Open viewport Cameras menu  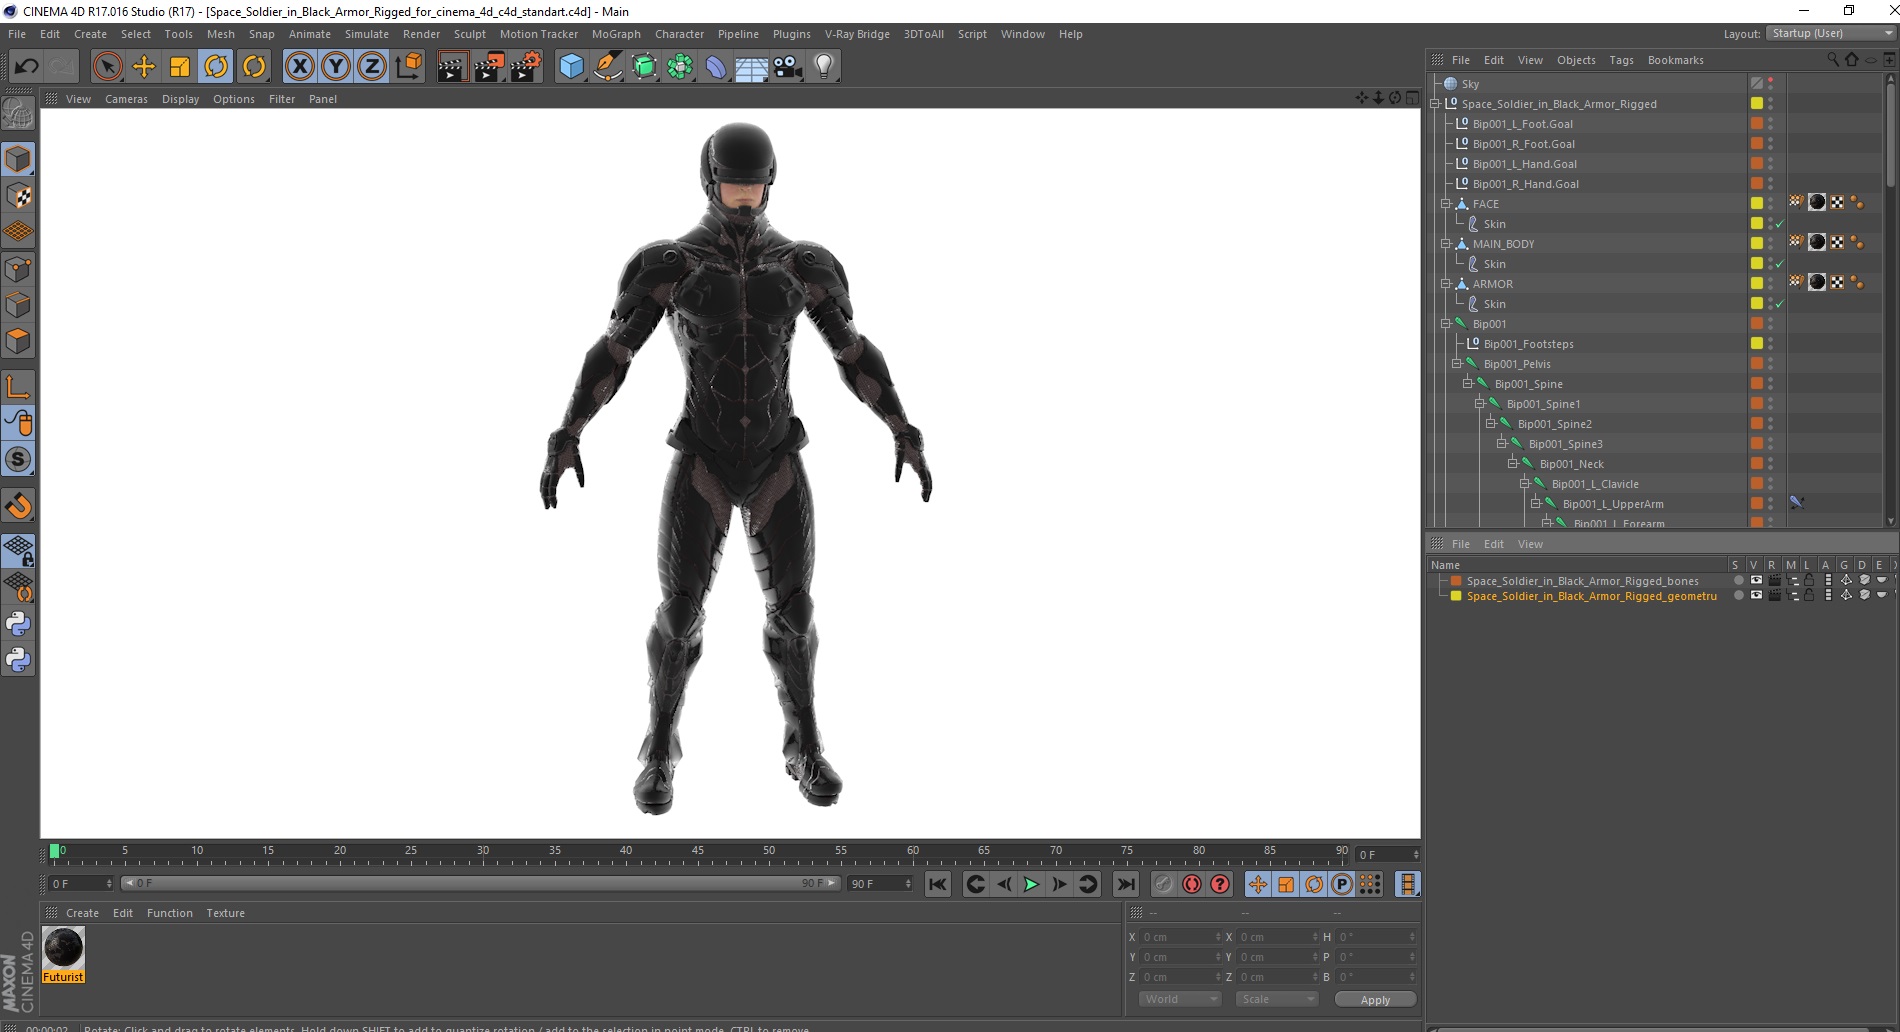(x=126, y=99)
